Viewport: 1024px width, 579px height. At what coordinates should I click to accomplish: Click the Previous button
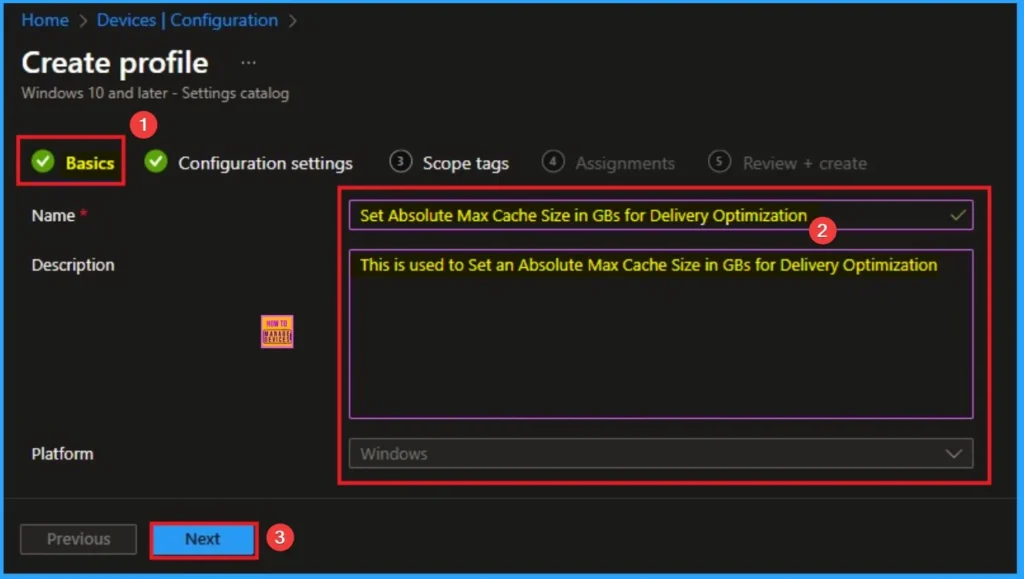coord(78,539)
